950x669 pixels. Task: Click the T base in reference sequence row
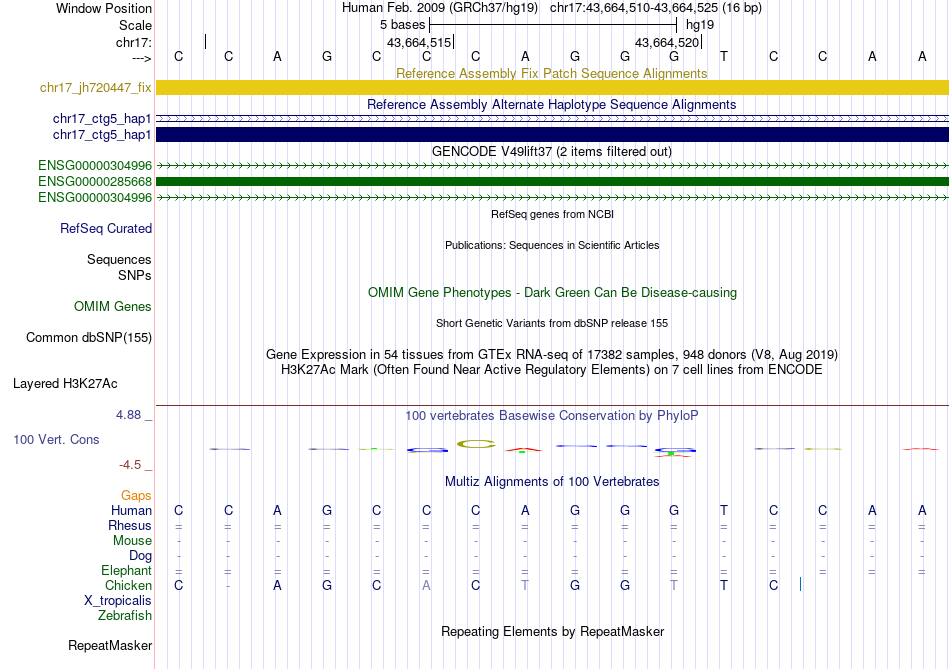(723, 56)
